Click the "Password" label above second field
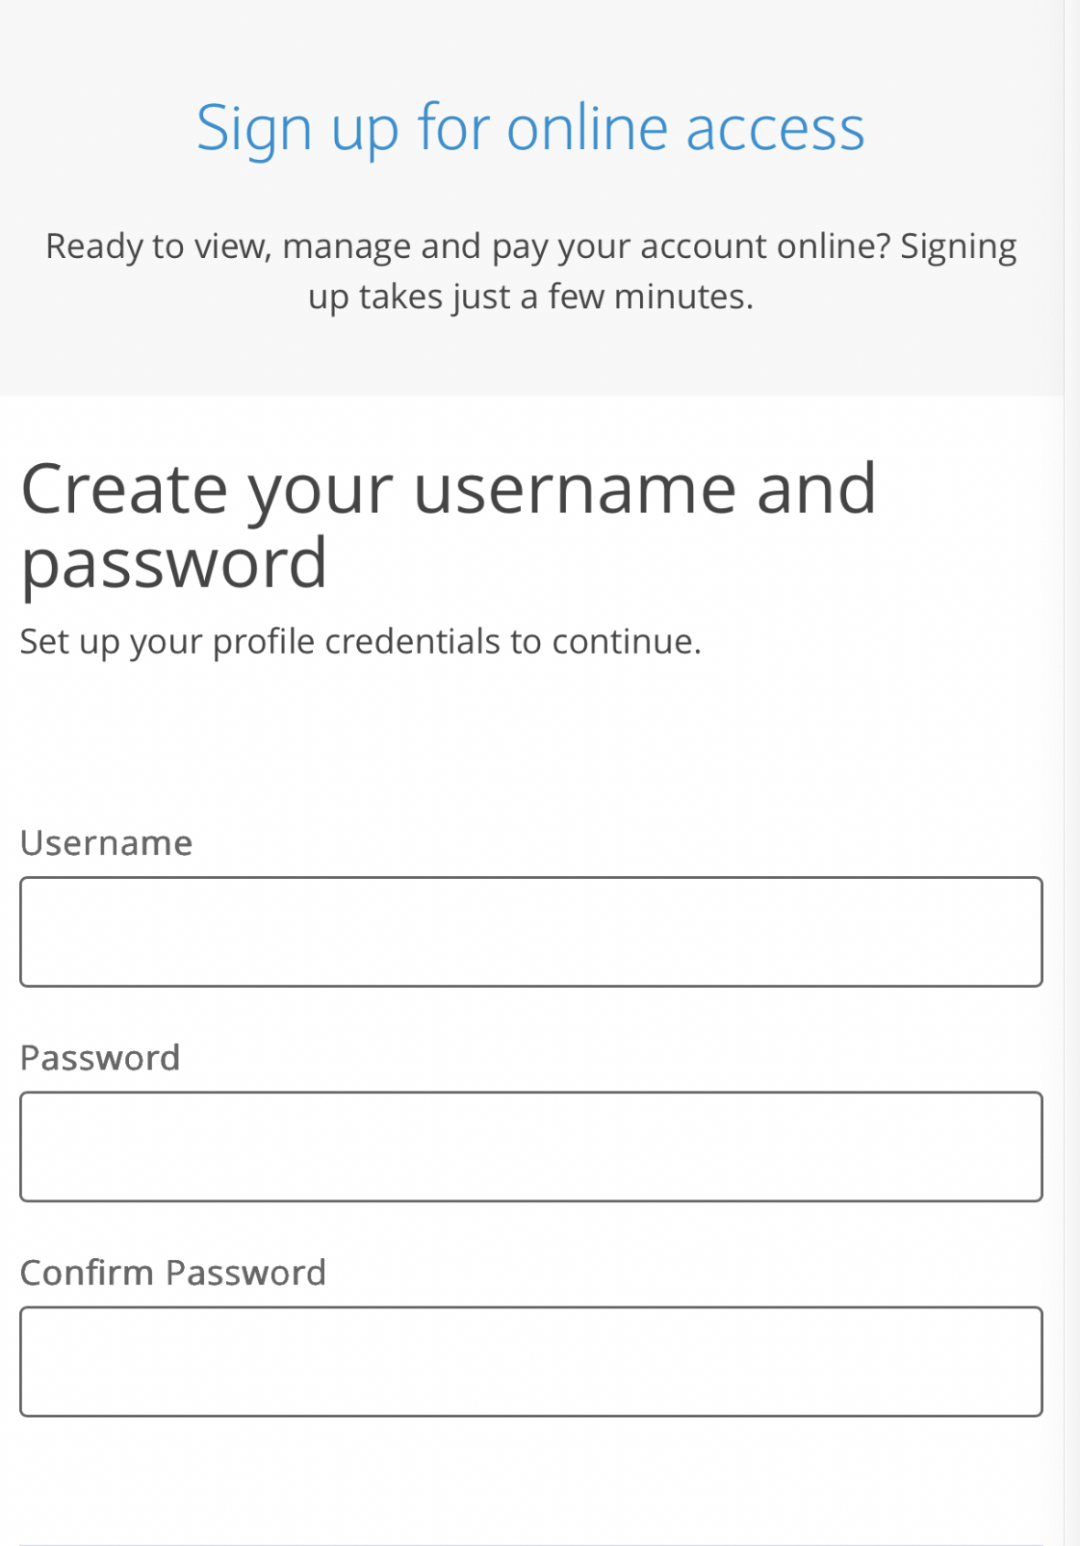 click(100, 1058)
